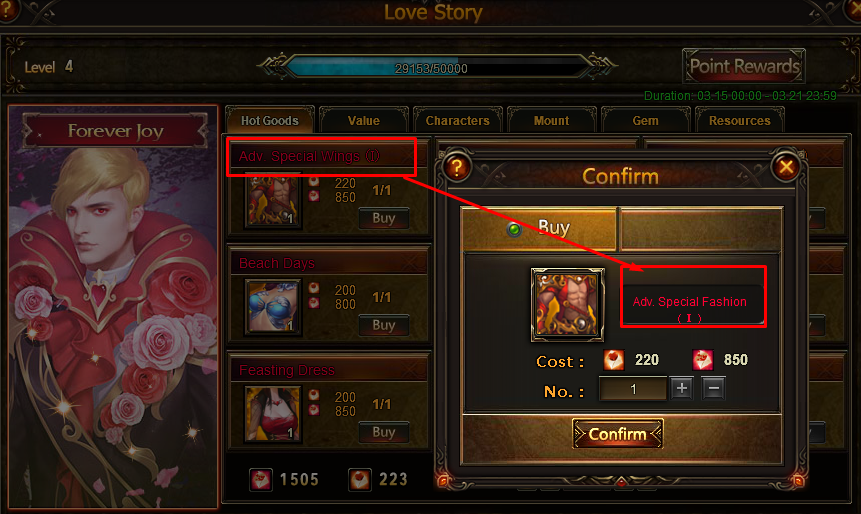The image size is (861, 514).
Task: Buy the Beach Days item
Action: point(383,325)
